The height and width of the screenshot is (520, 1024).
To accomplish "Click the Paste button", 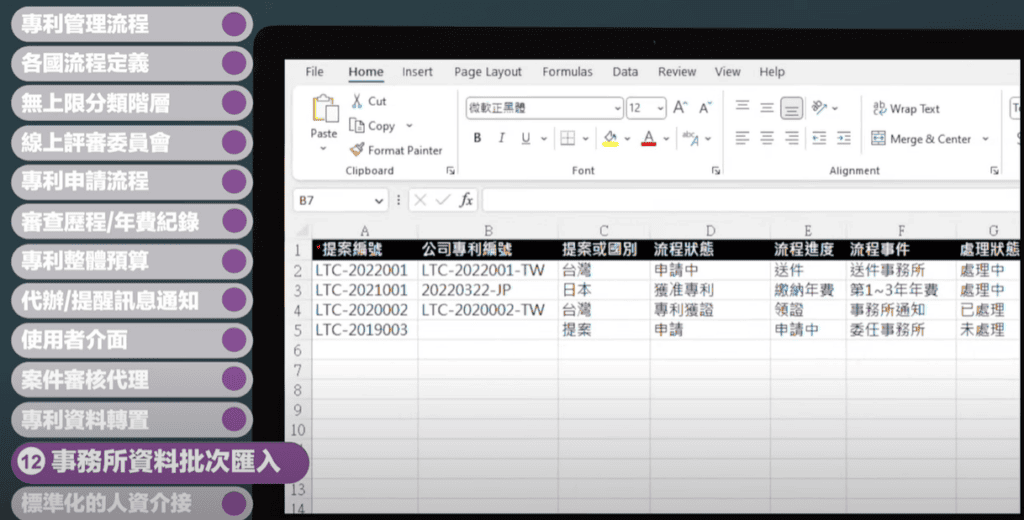I will pos(324,120).
